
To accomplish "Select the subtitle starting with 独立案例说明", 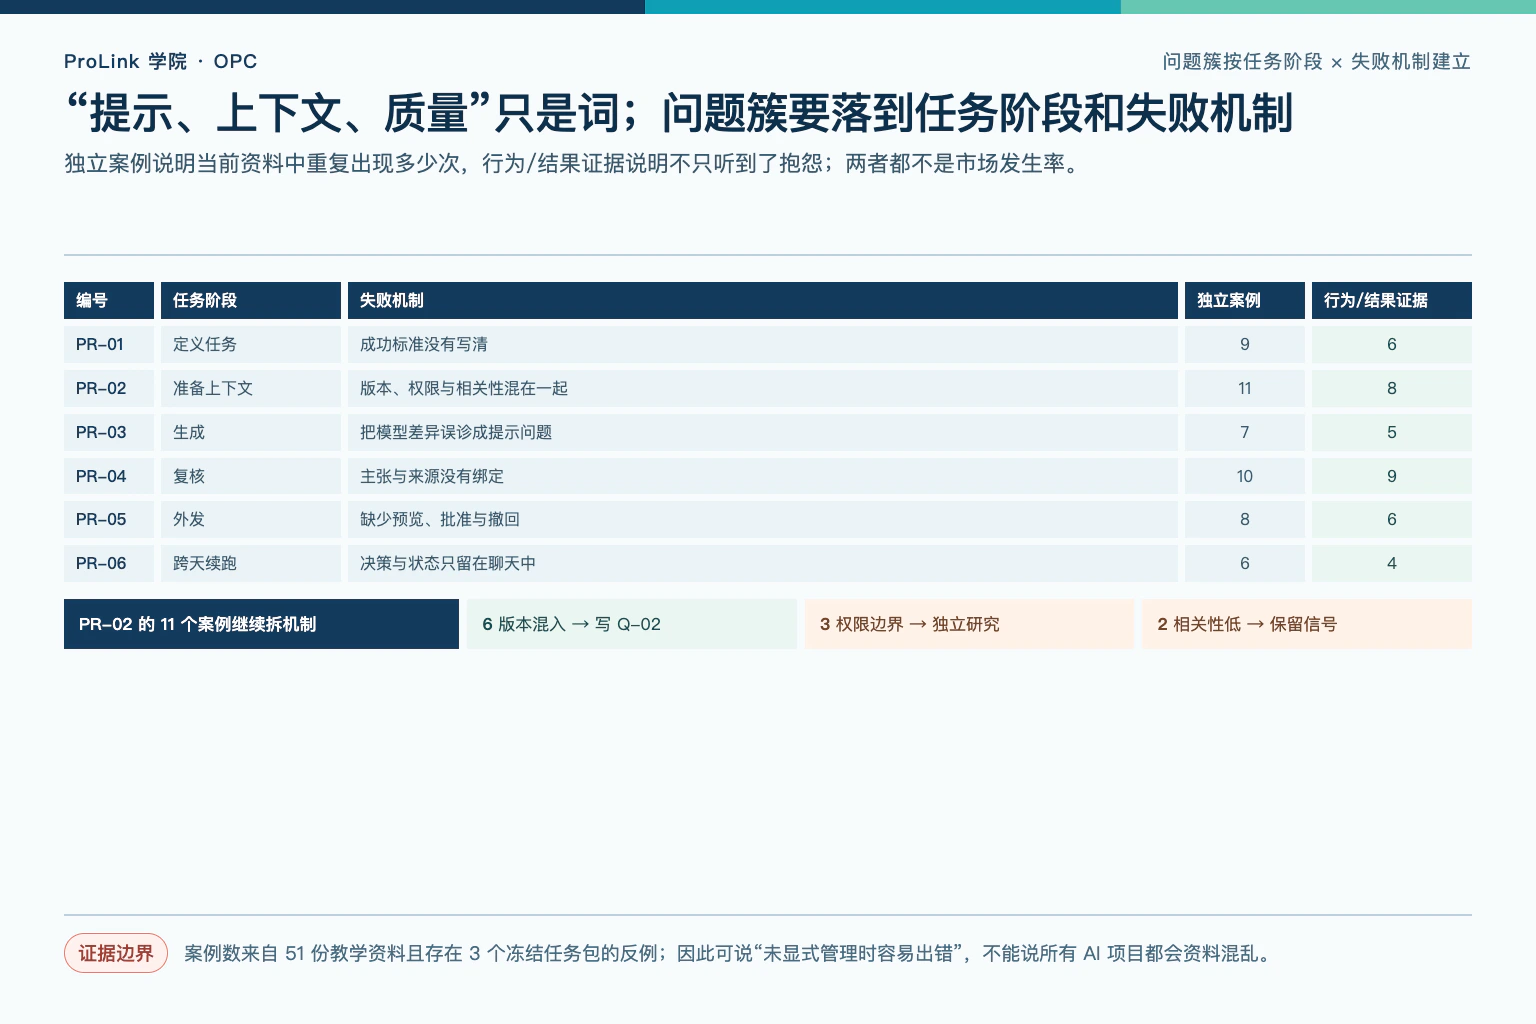I will (574, 163).
